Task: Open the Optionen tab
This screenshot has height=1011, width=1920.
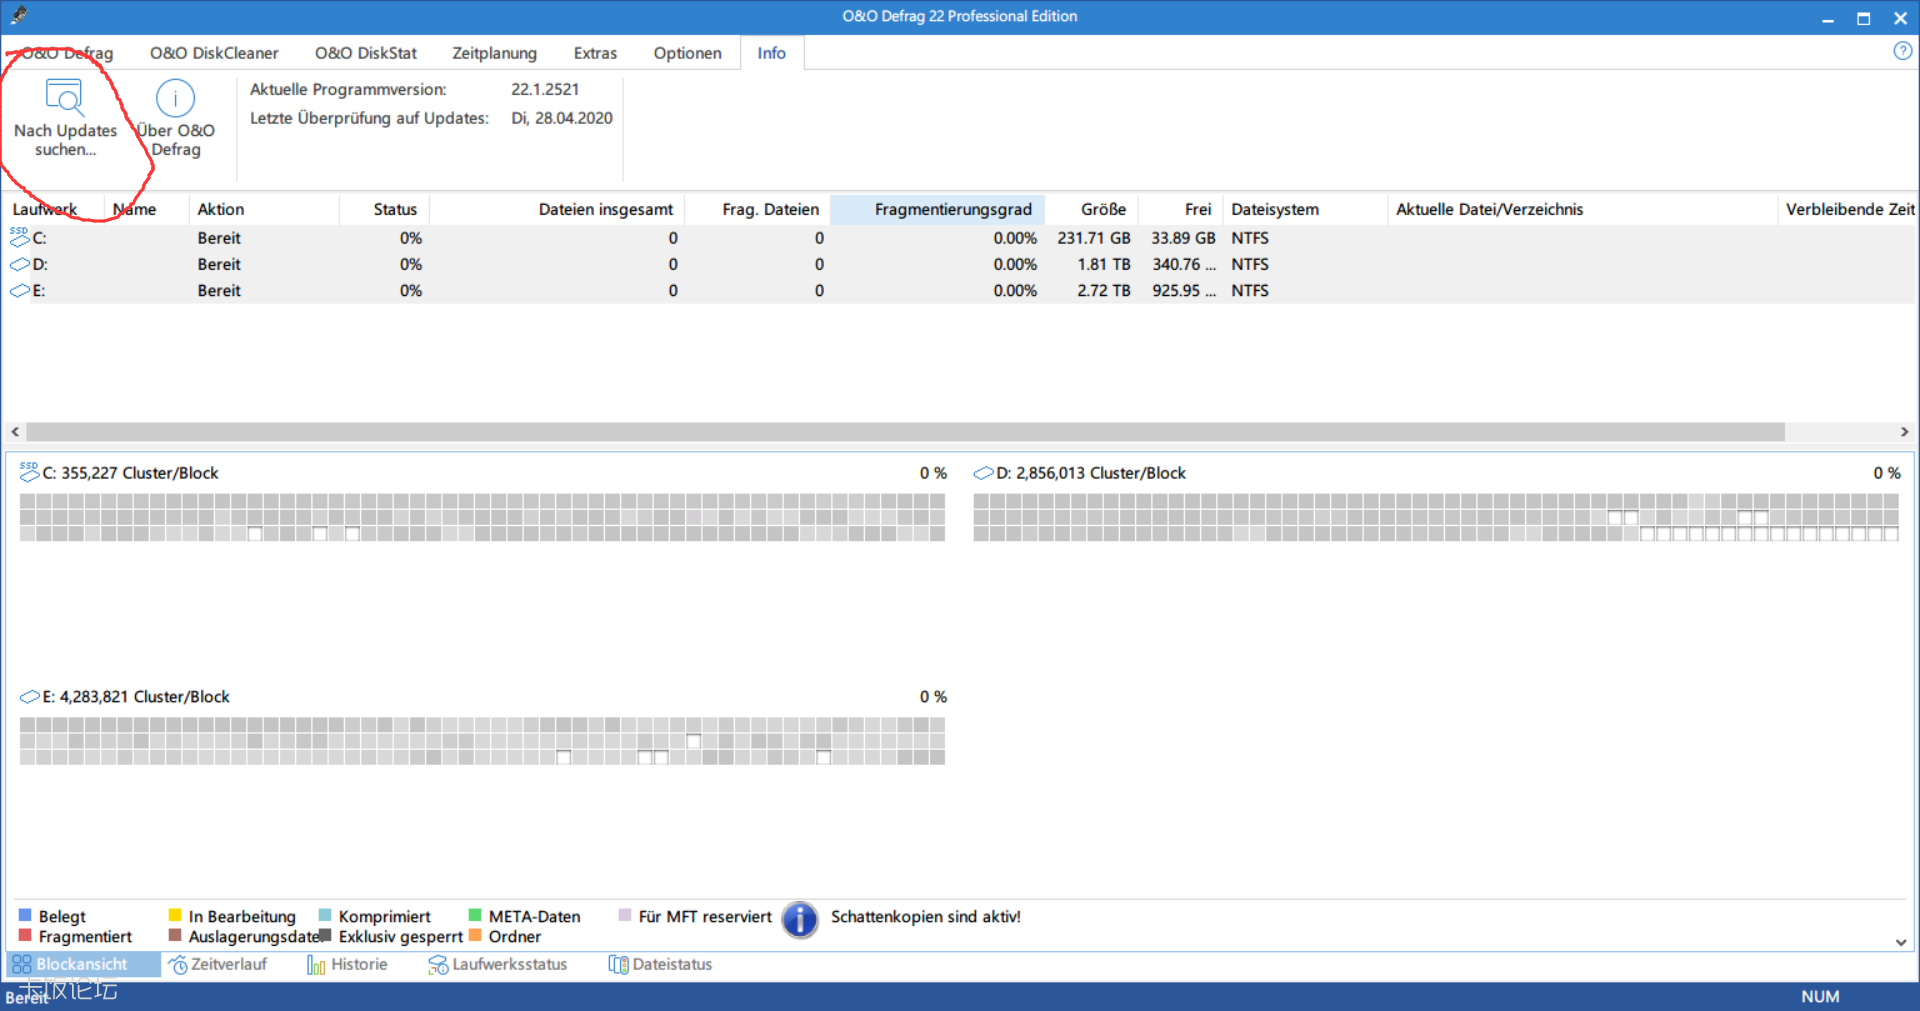Action: [x=687, y=53]
